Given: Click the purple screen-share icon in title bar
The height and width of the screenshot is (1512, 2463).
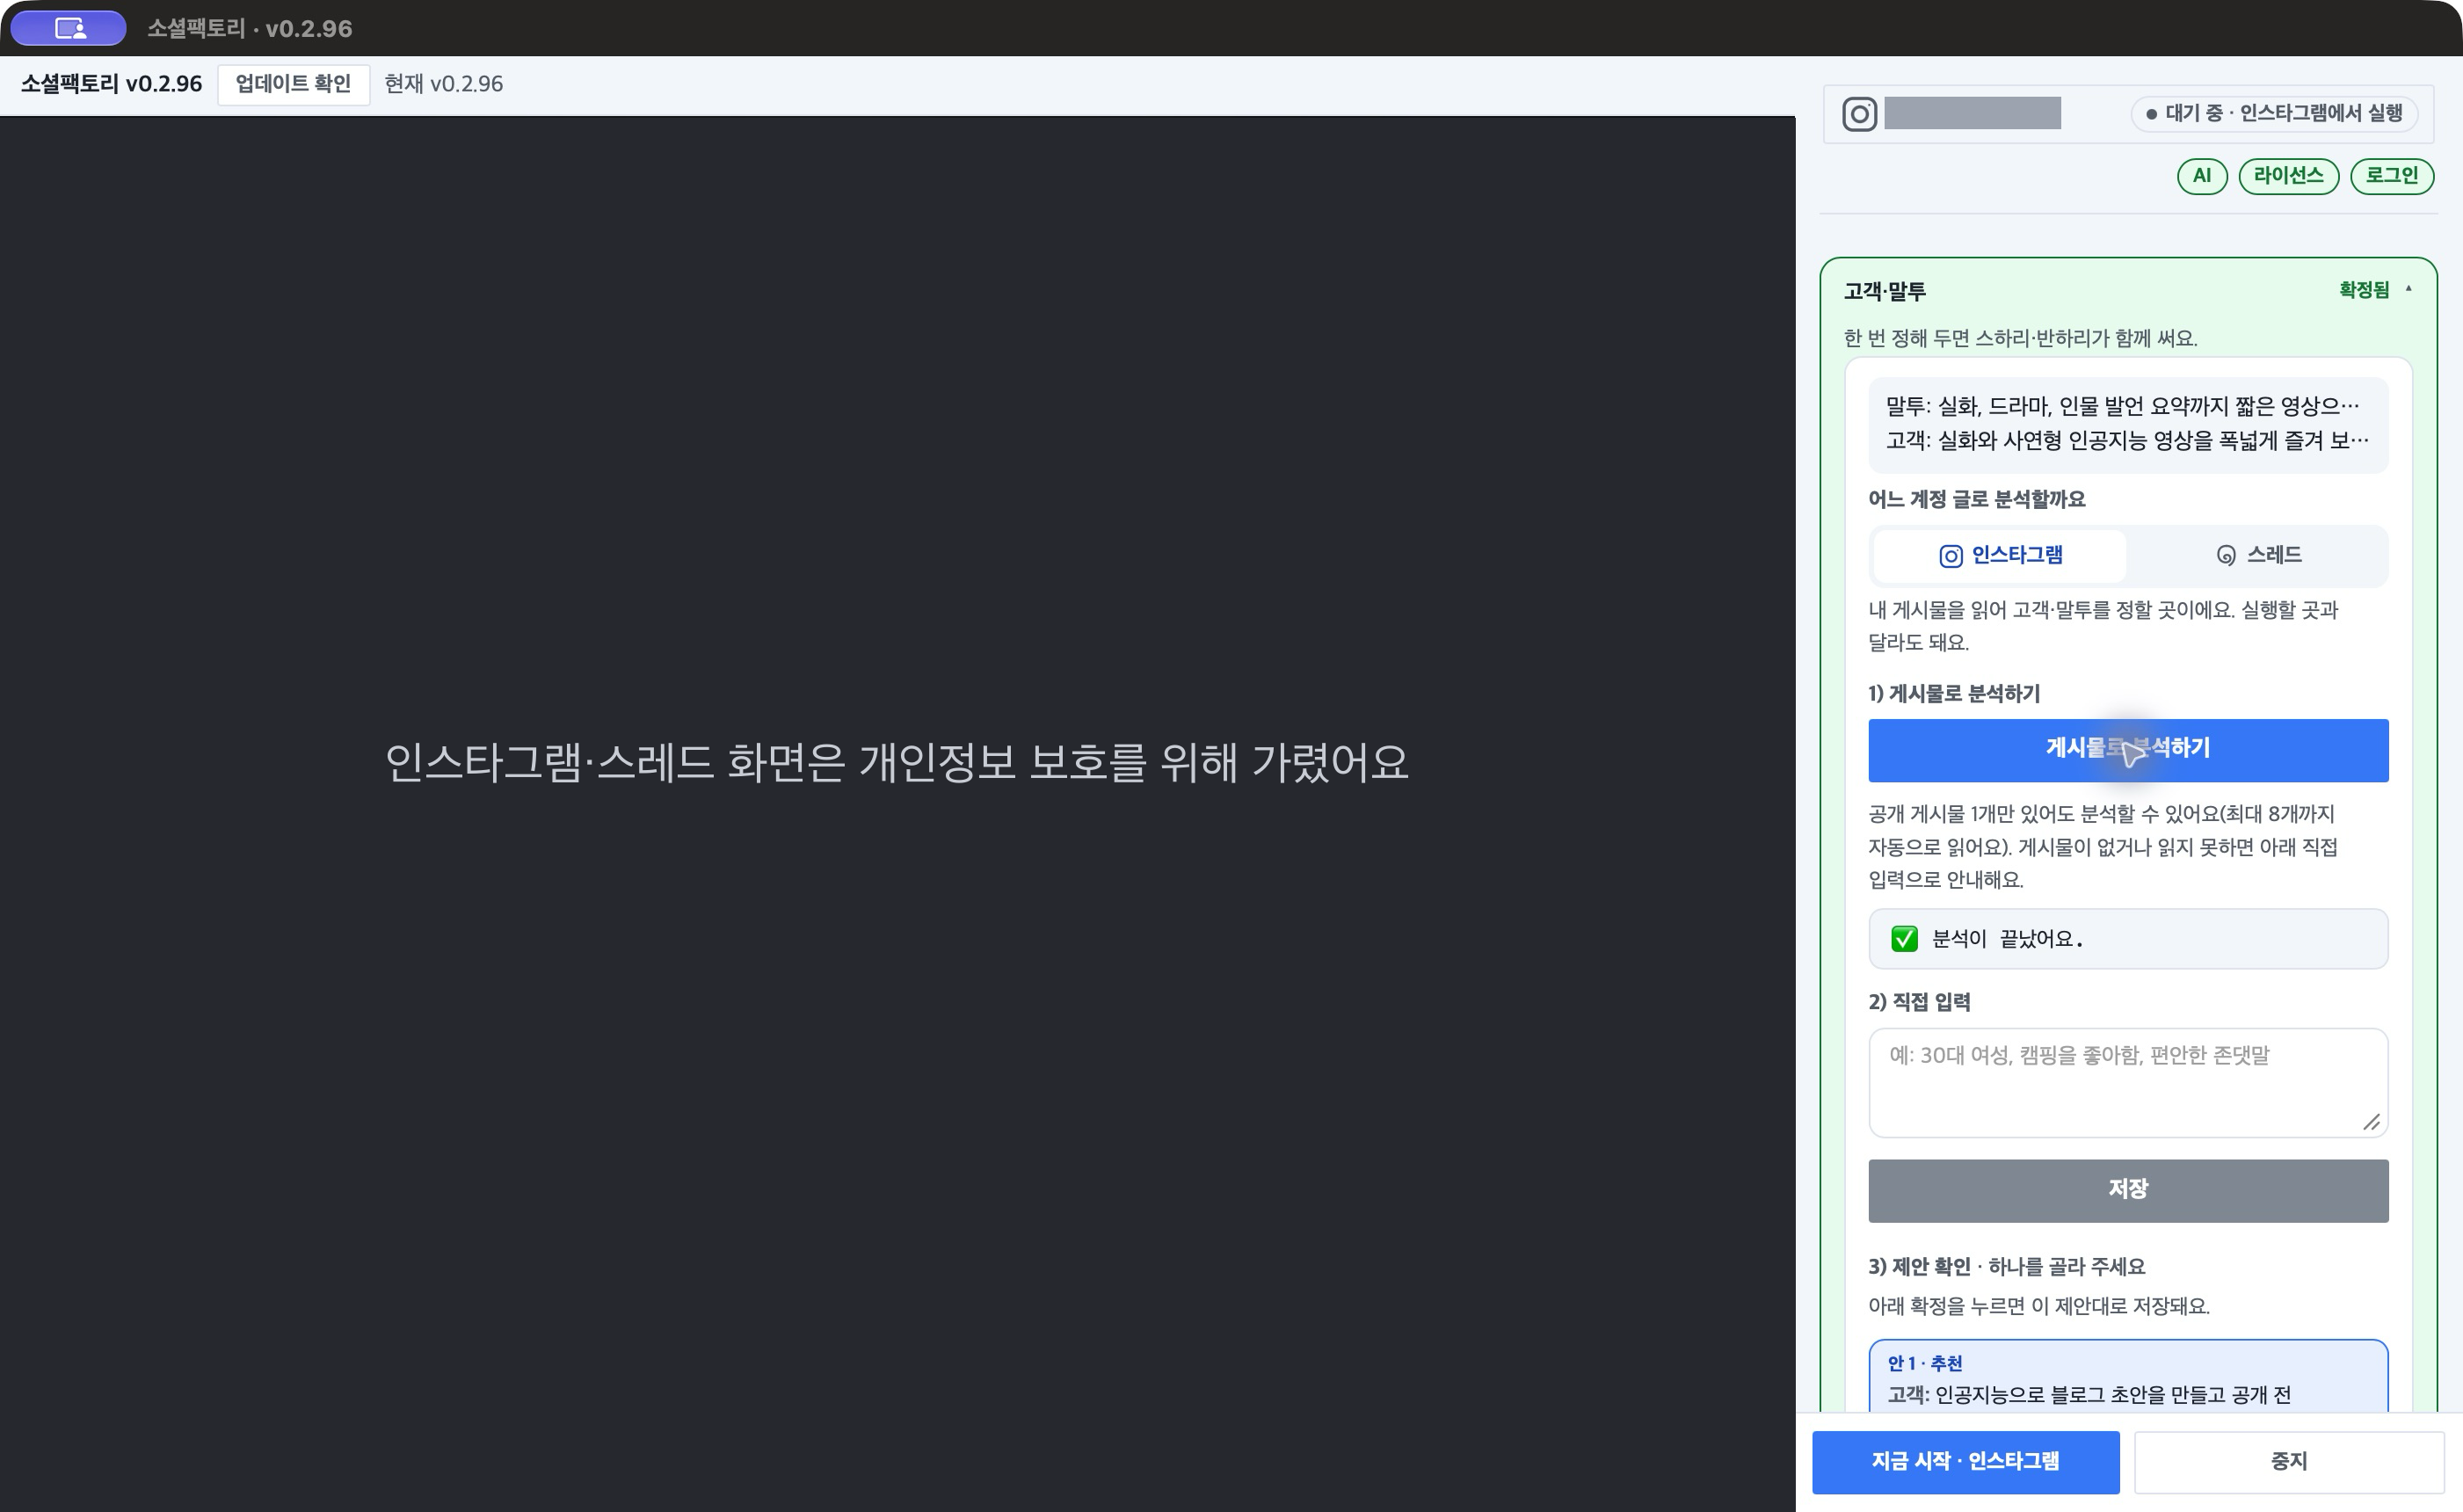Looking at the screenshot, I should 69,28.
